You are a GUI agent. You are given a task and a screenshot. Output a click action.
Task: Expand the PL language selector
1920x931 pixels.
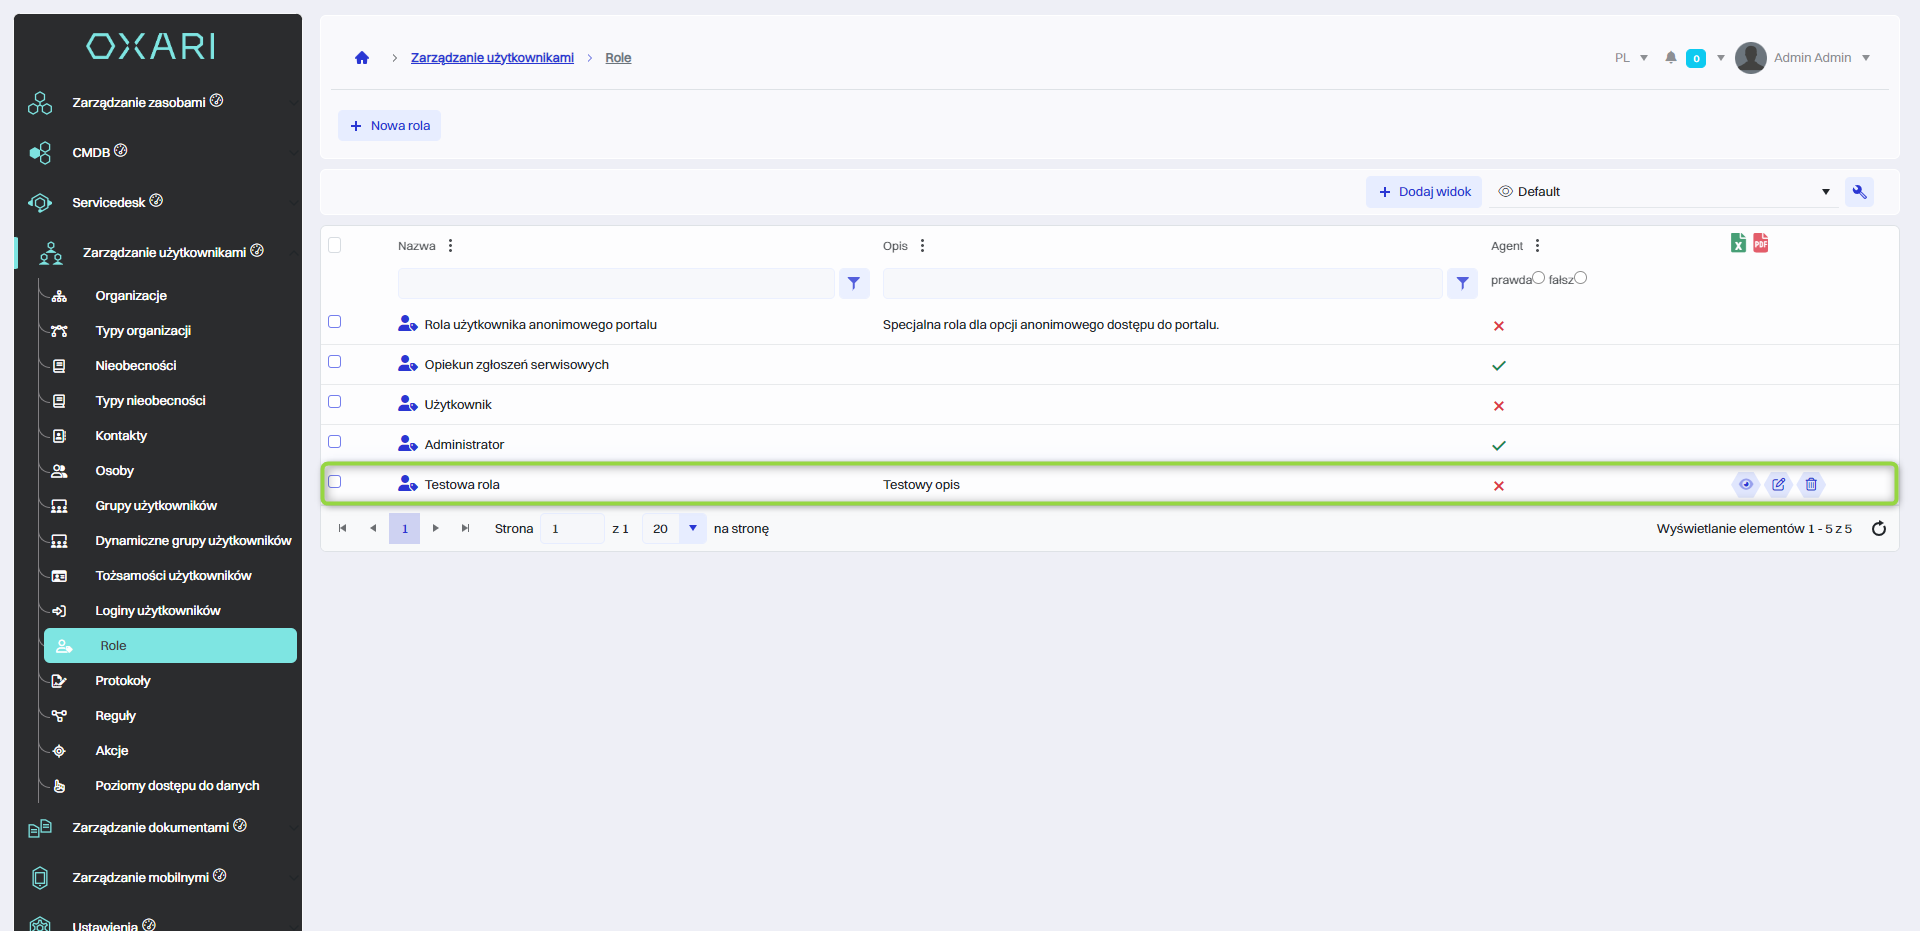coord(1631,58)
